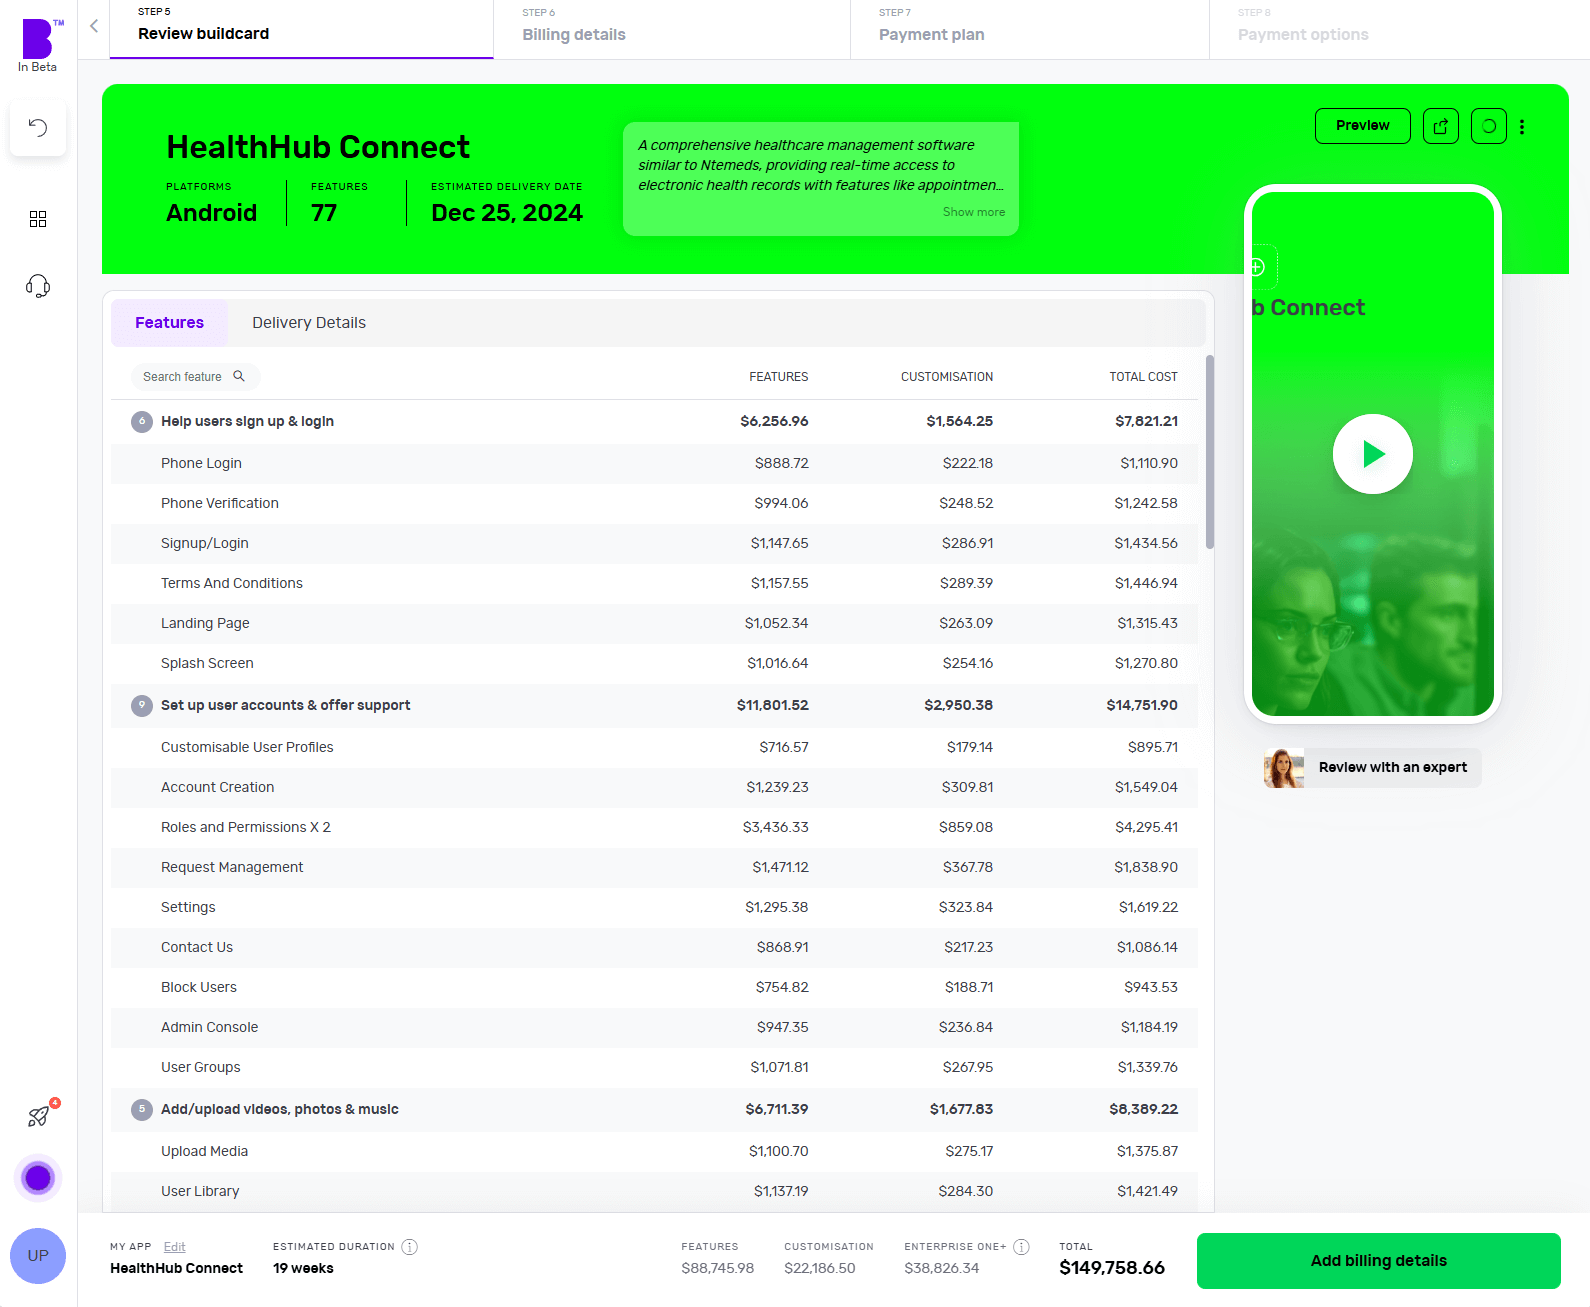Click the FEATURES column header
Viewport: 1590px width, 1307px height.
click(779, 377)
